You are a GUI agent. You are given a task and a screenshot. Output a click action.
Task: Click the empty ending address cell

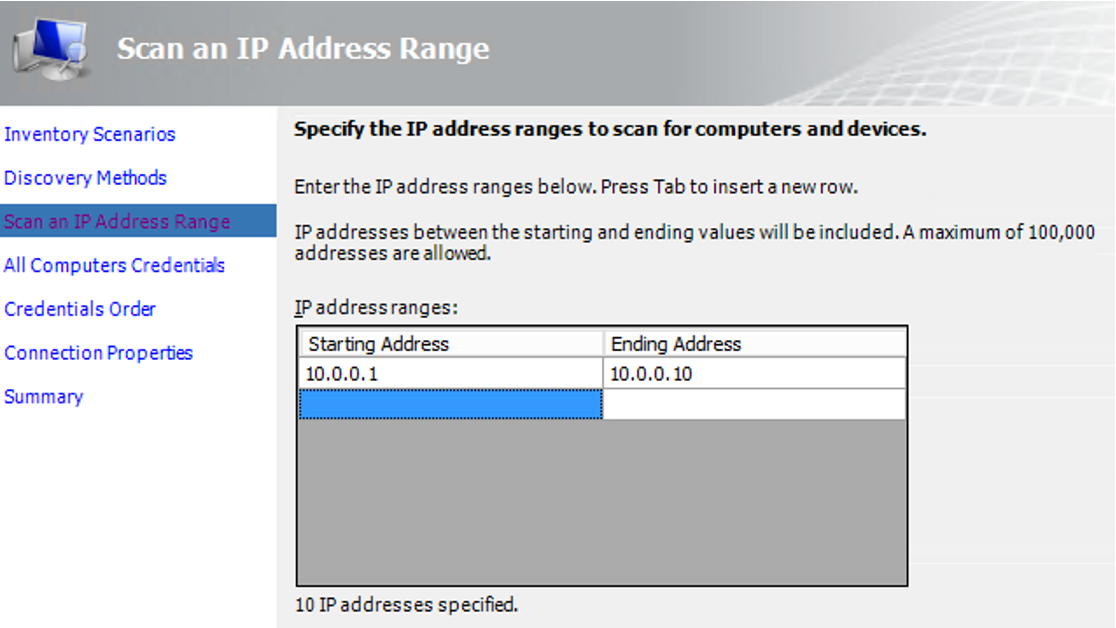[x=754, y=404]
